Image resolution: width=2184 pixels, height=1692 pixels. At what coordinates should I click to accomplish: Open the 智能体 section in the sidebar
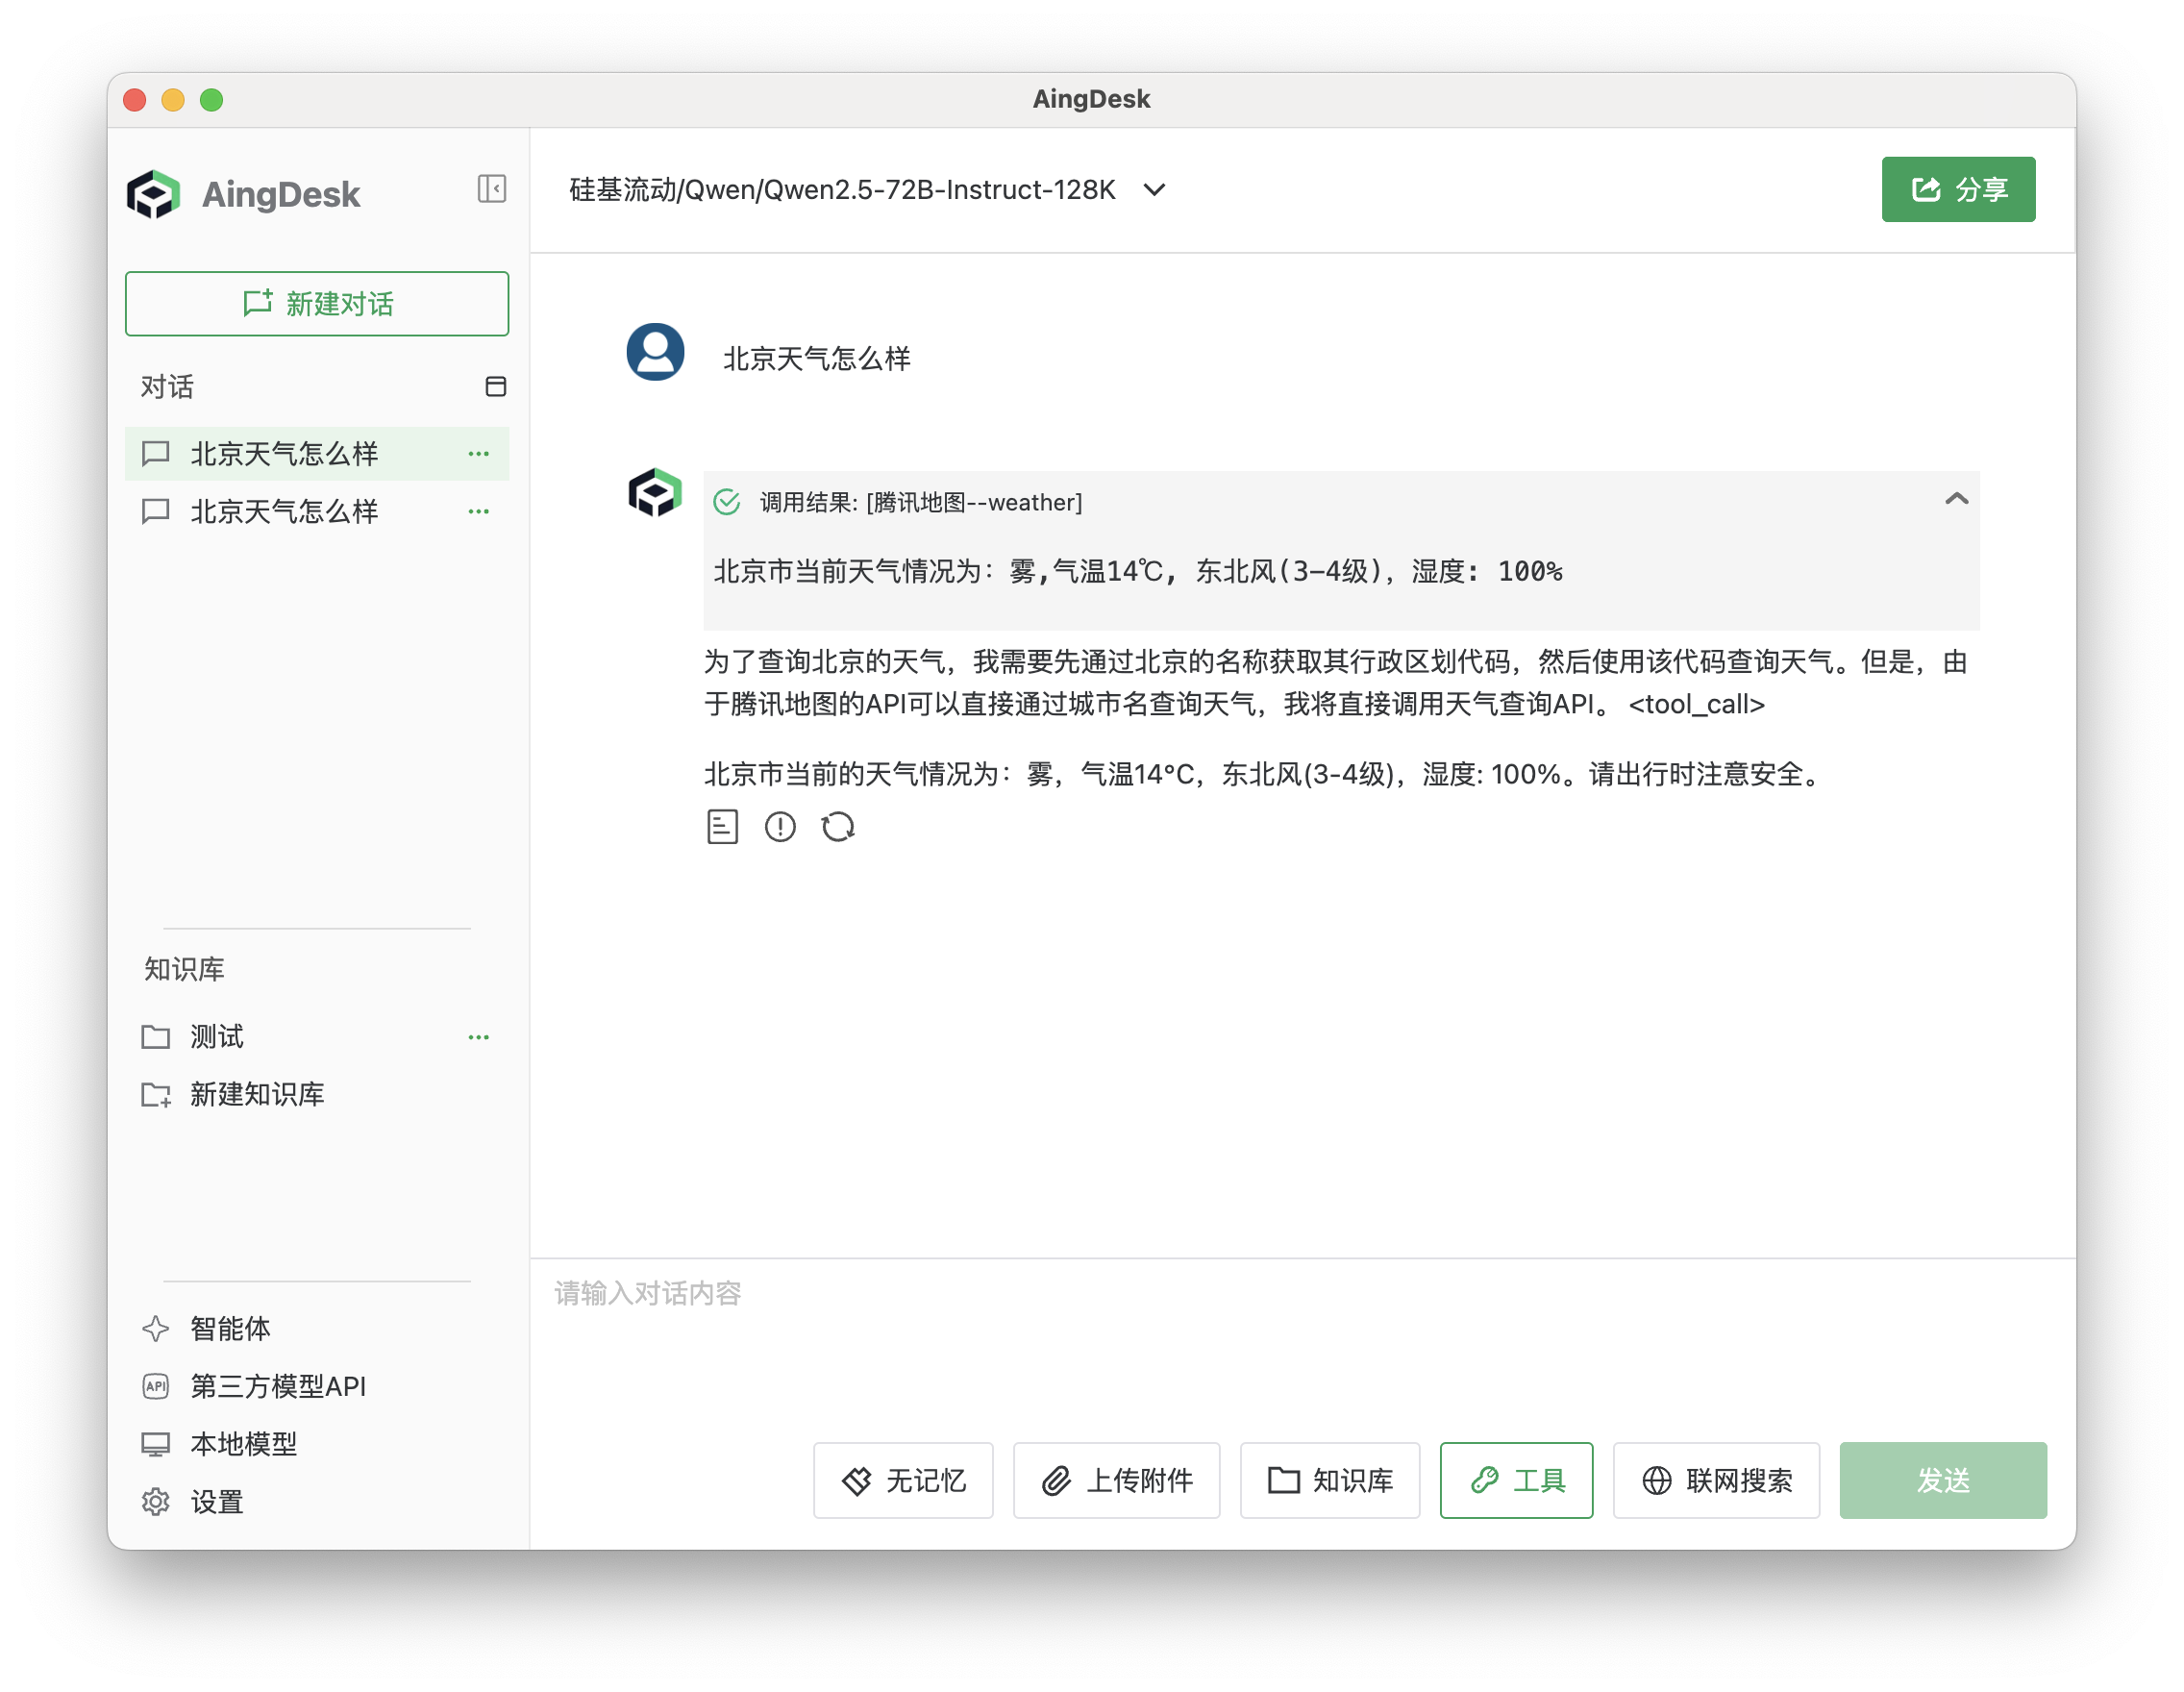coord(230,1329)
